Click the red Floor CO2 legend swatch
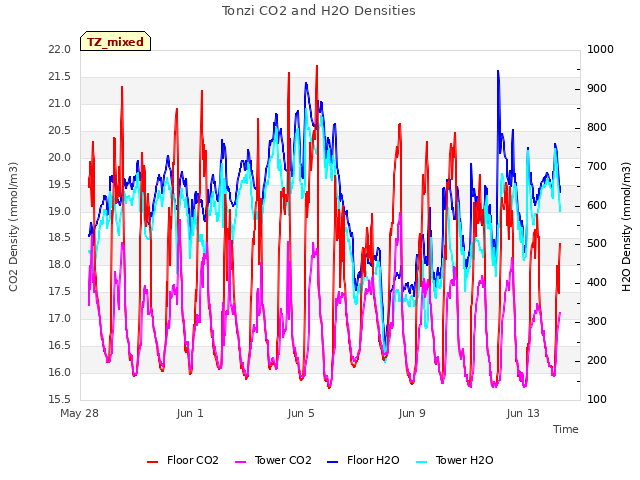Image resolution: width=640 pixels, height=480 pixels. pos(153,462)
